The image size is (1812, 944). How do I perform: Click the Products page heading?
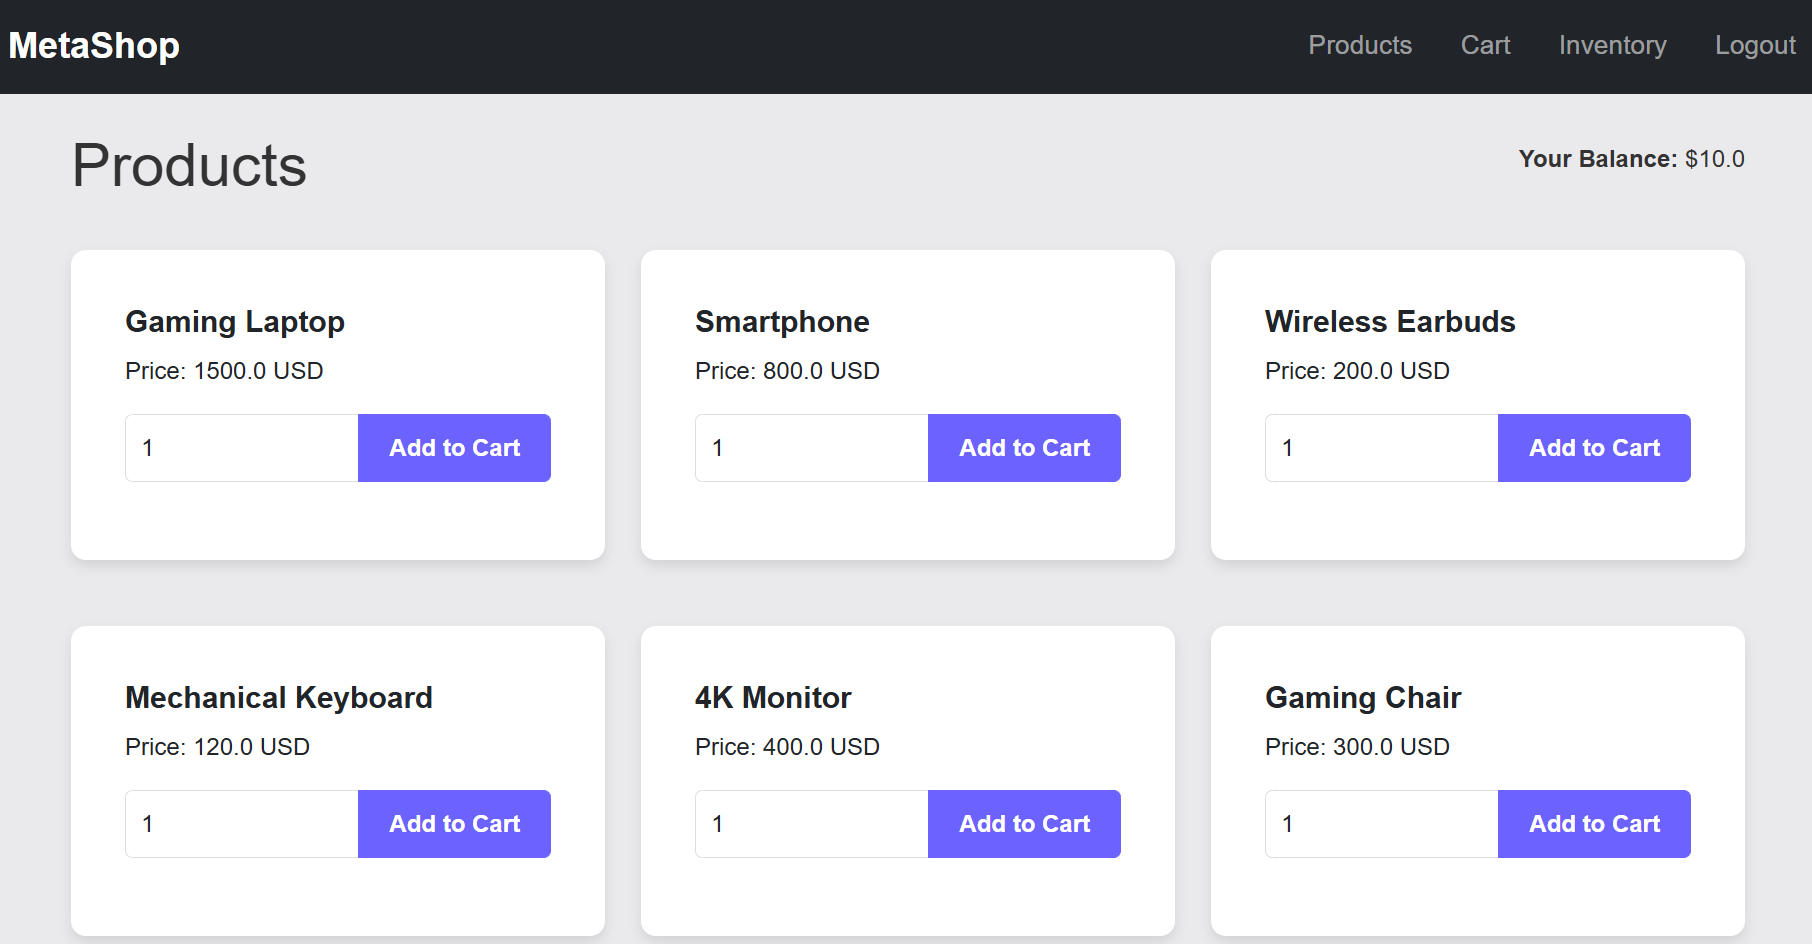click(x=189, y=166)
